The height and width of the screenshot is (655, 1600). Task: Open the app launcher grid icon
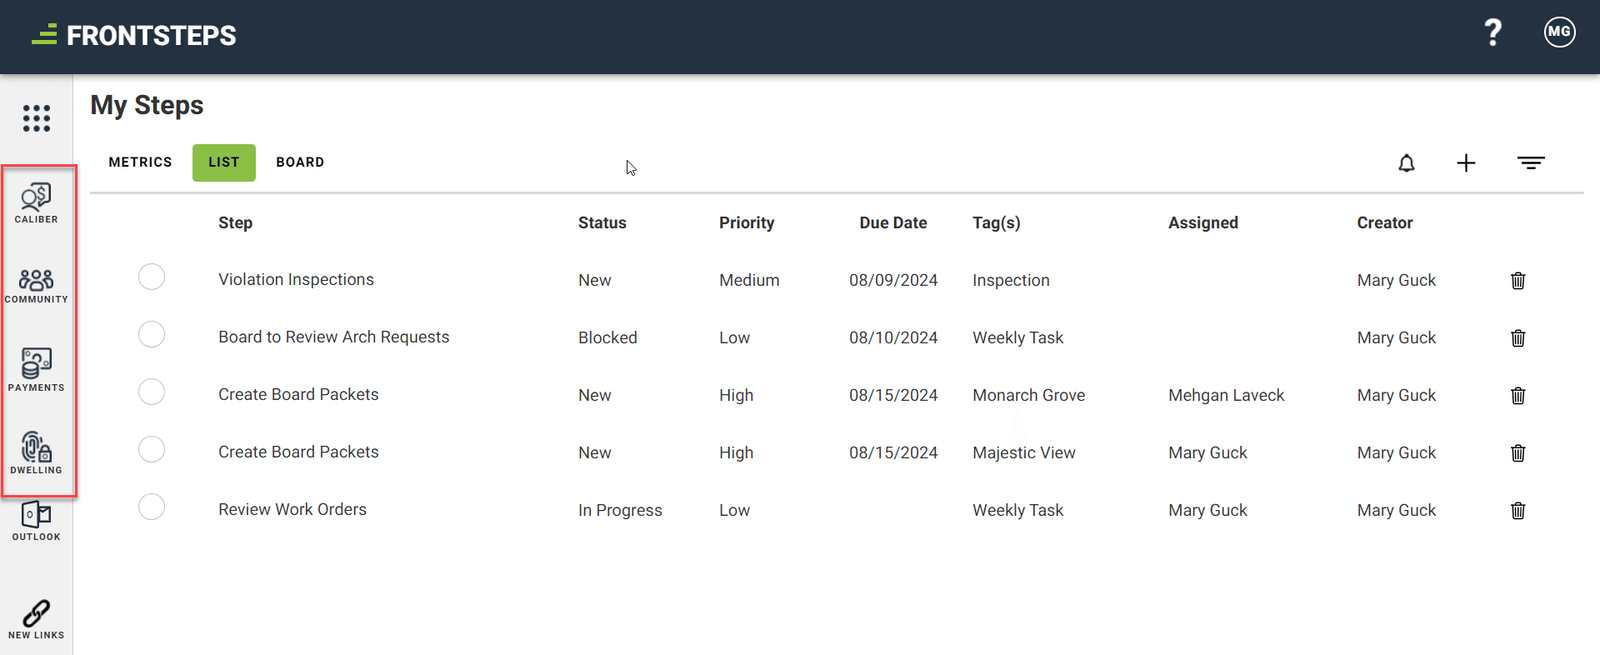click(x=36, y=118)
